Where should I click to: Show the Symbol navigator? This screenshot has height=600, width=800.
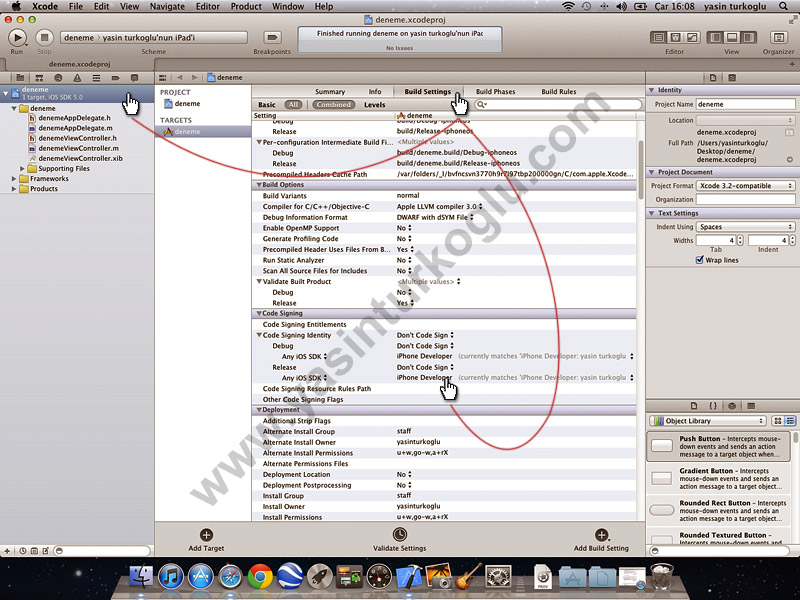(39, 78)
